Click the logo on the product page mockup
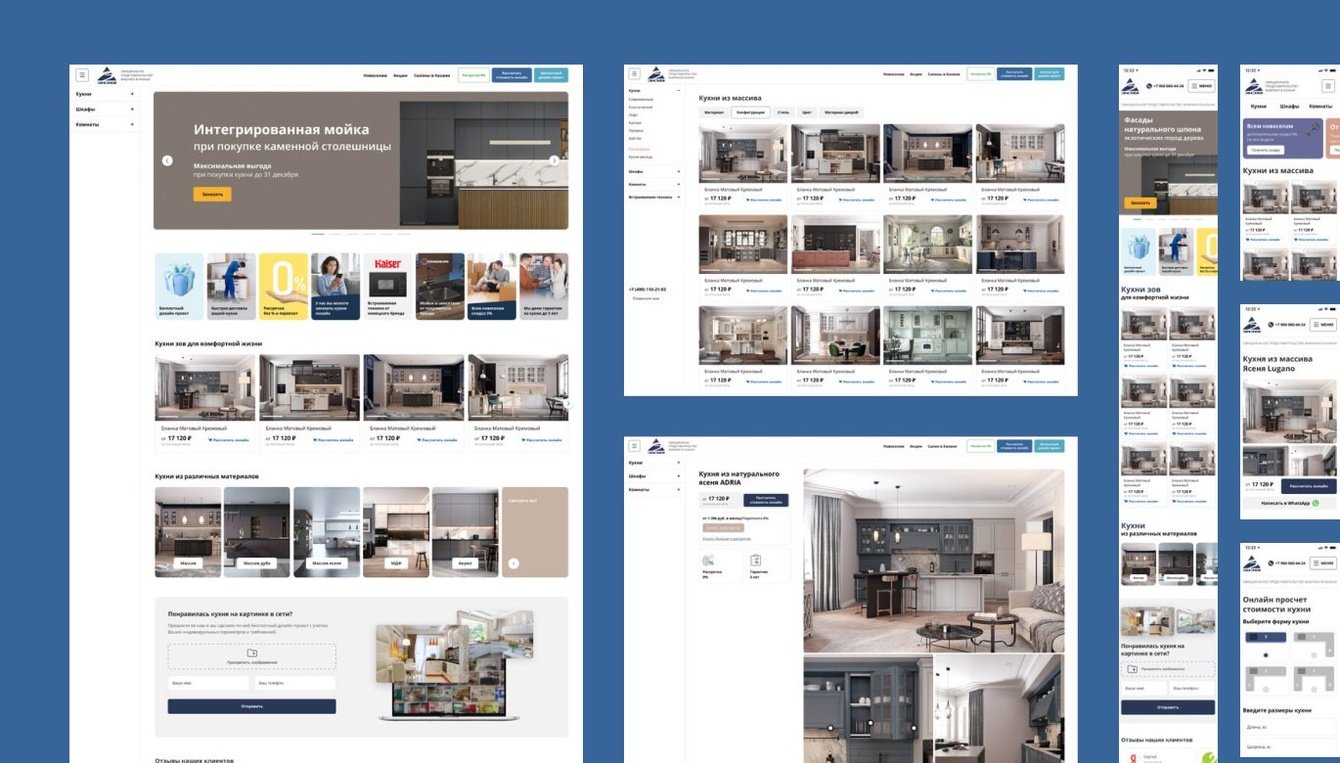Viewport: 1340px width, 763px height. tap(656, 447)
